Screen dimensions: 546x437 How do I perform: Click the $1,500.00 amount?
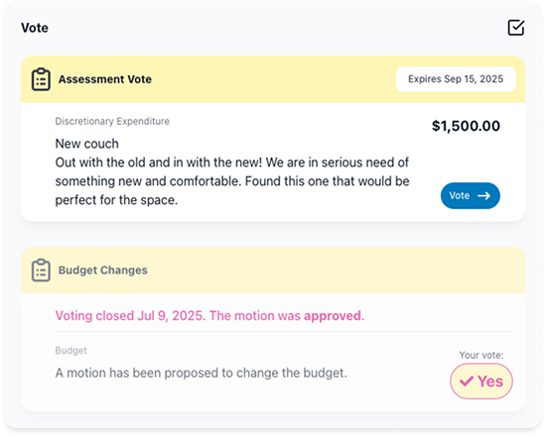point(466,126)
